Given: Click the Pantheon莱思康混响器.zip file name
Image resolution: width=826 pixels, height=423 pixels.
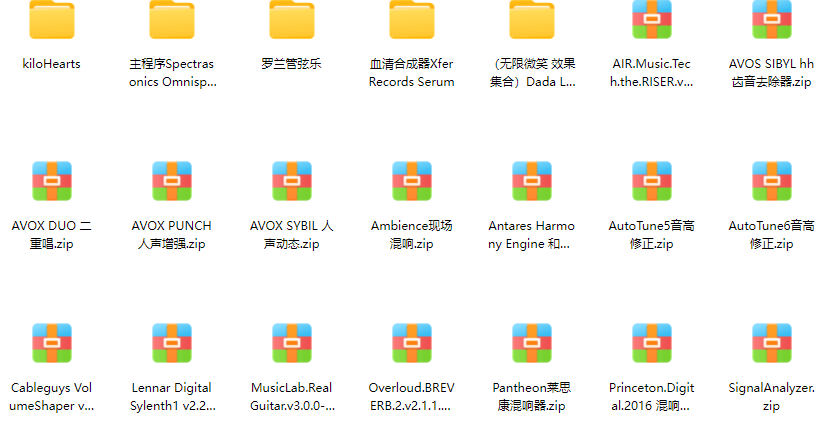Looking at the screenshot, I should 532,397.
